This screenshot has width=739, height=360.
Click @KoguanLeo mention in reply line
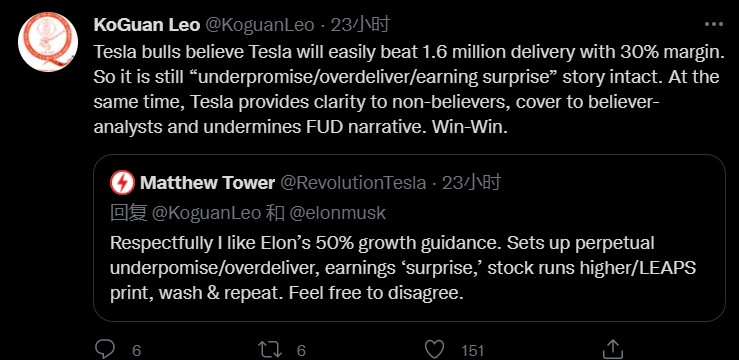(x=206, y=213)
